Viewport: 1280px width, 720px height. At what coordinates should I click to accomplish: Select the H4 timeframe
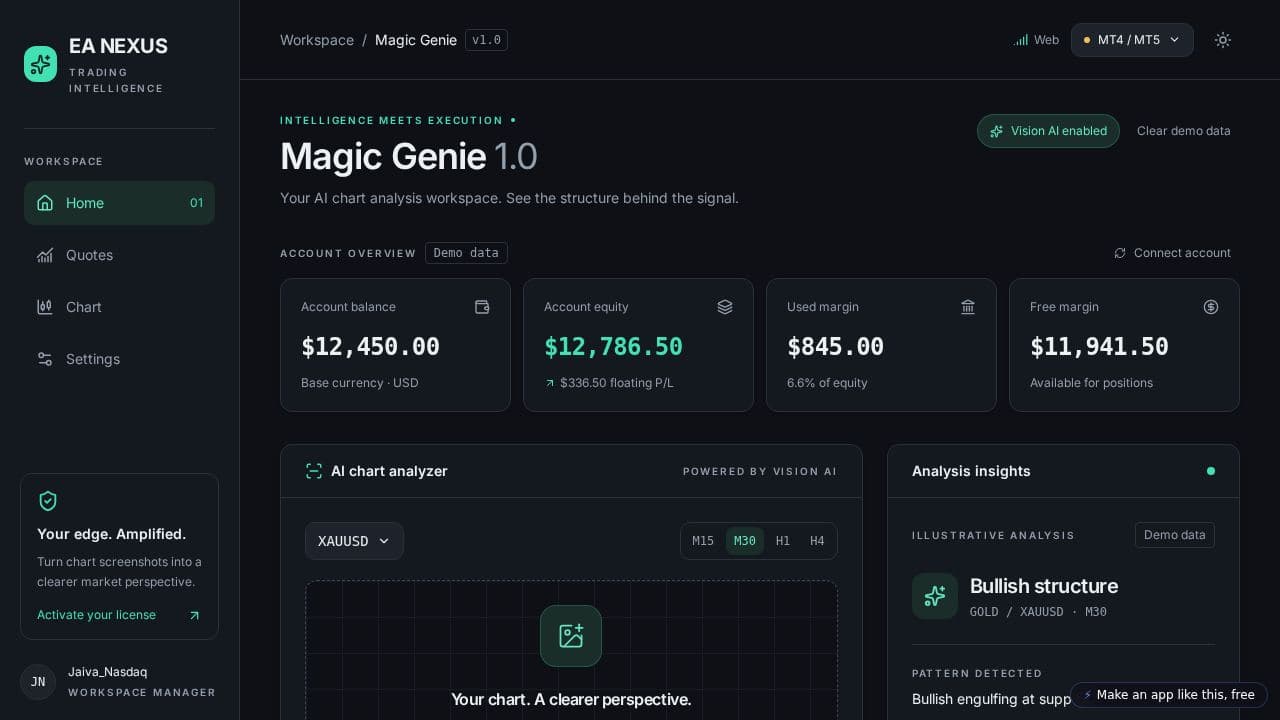pyautogui.click(x=817, y=541)
